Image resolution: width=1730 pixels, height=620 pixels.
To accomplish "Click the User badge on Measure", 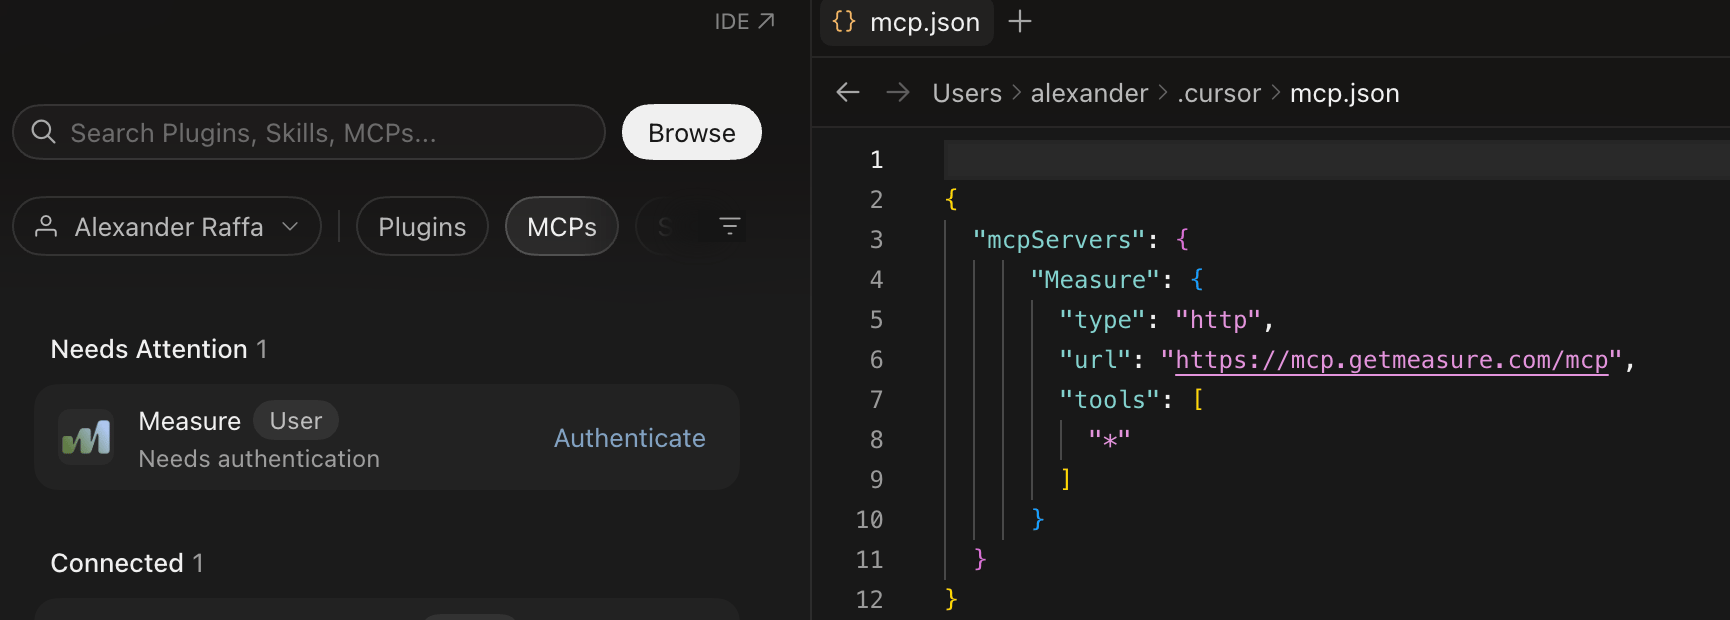I will [296, 421].
